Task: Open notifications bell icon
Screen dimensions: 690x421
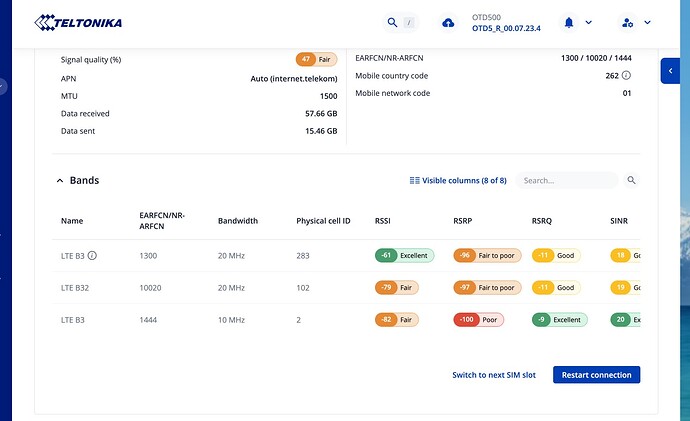Action: point(569,22)
